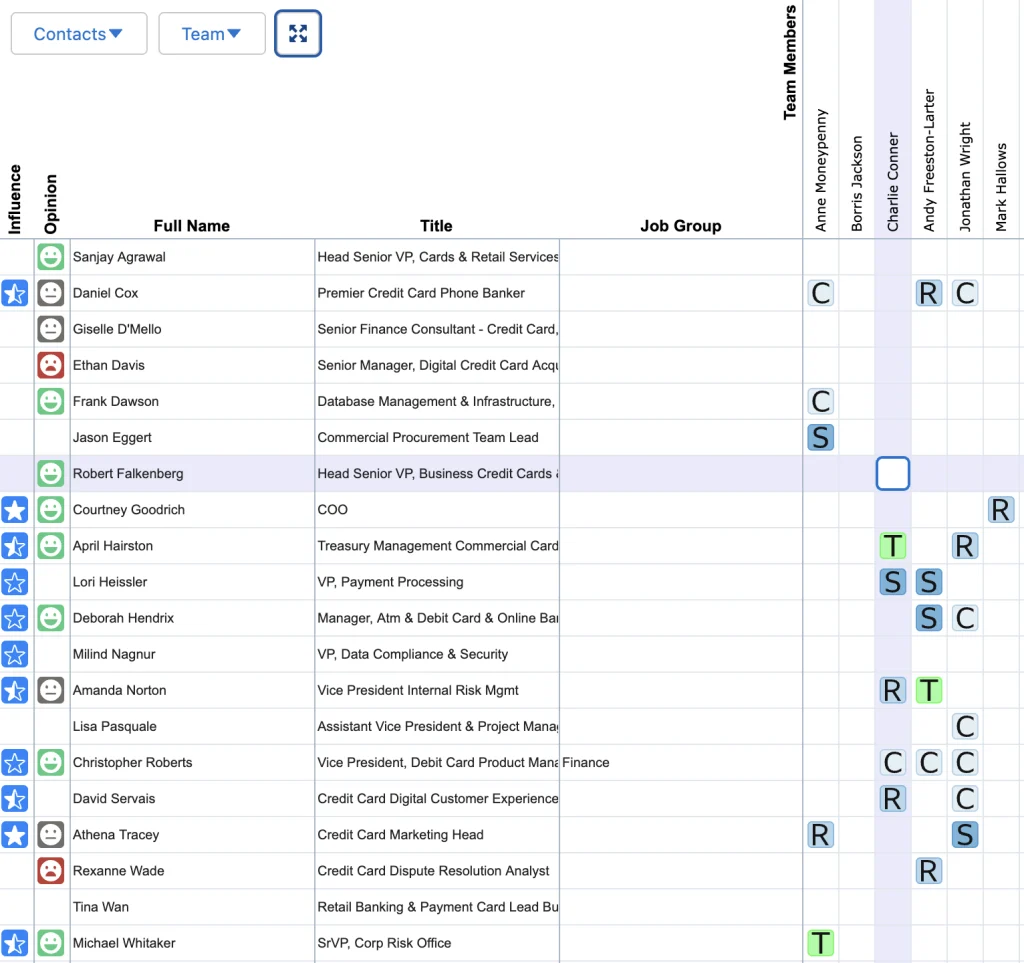The image size is (1024, 963).
Task: Click Michael Whitaker's half-filled influence star
Action: pos(15,943)
